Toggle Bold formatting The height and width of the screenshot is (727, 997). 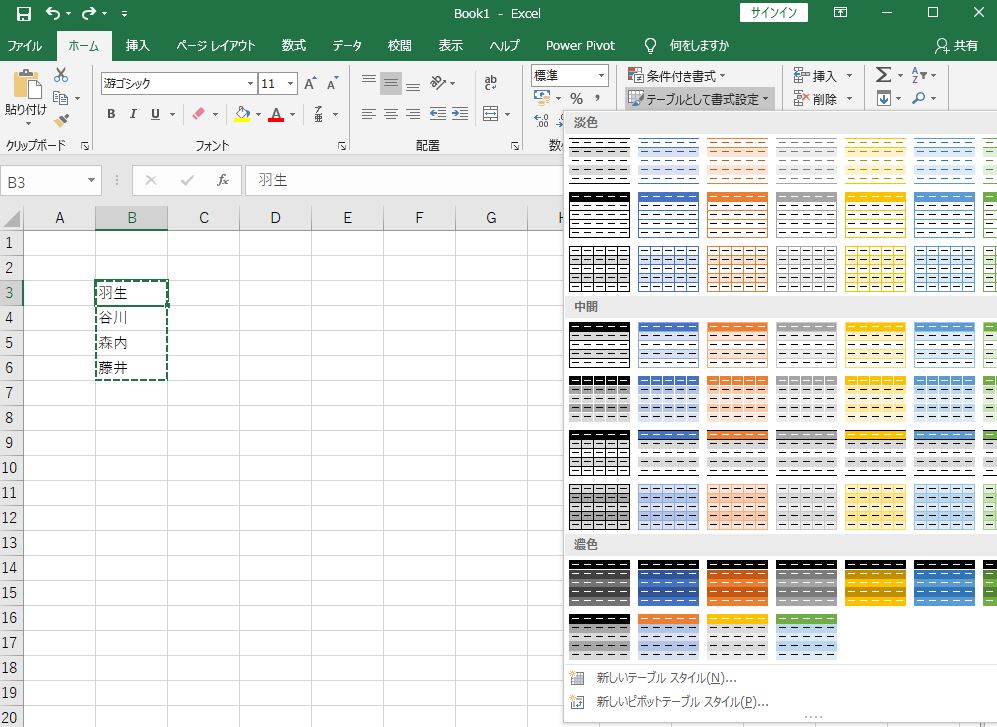(111, 114)
